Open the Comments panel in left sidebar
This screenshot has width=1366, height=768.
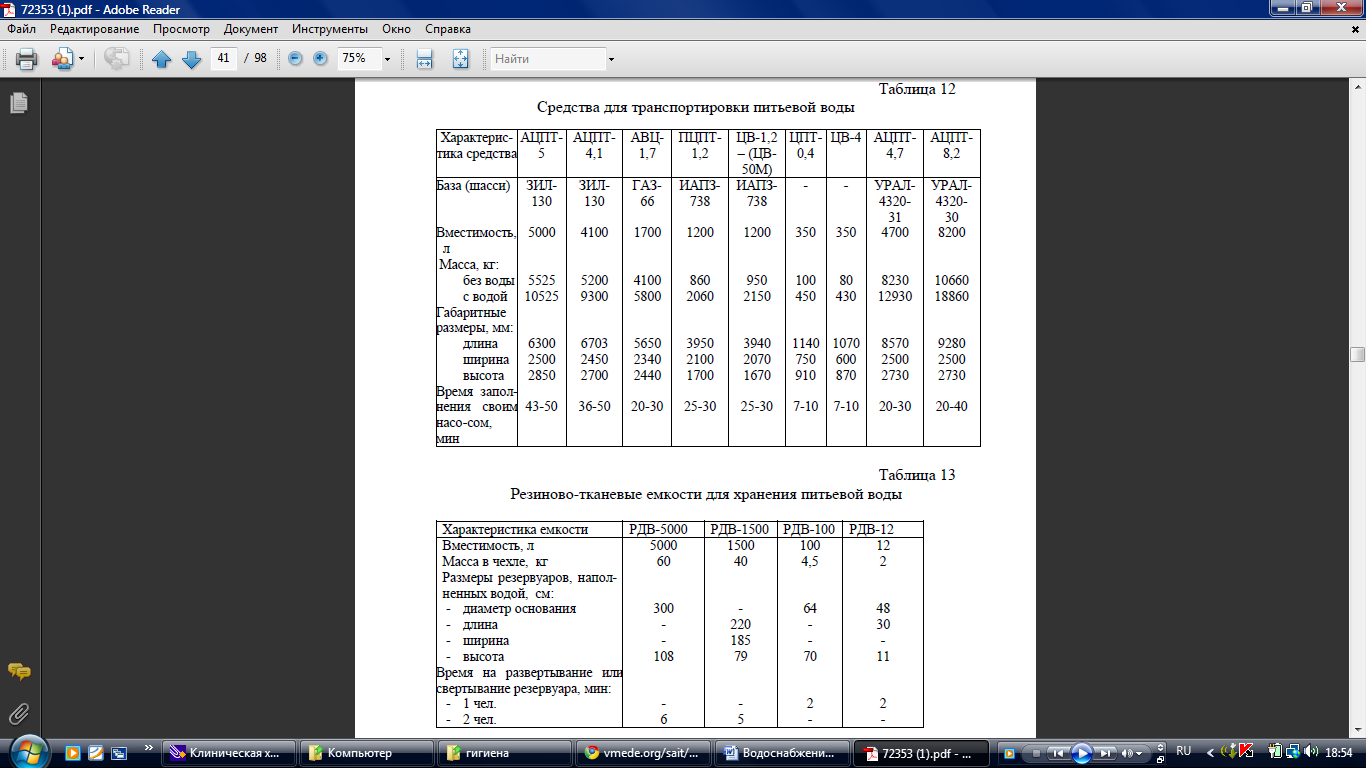tap(18, 671)
